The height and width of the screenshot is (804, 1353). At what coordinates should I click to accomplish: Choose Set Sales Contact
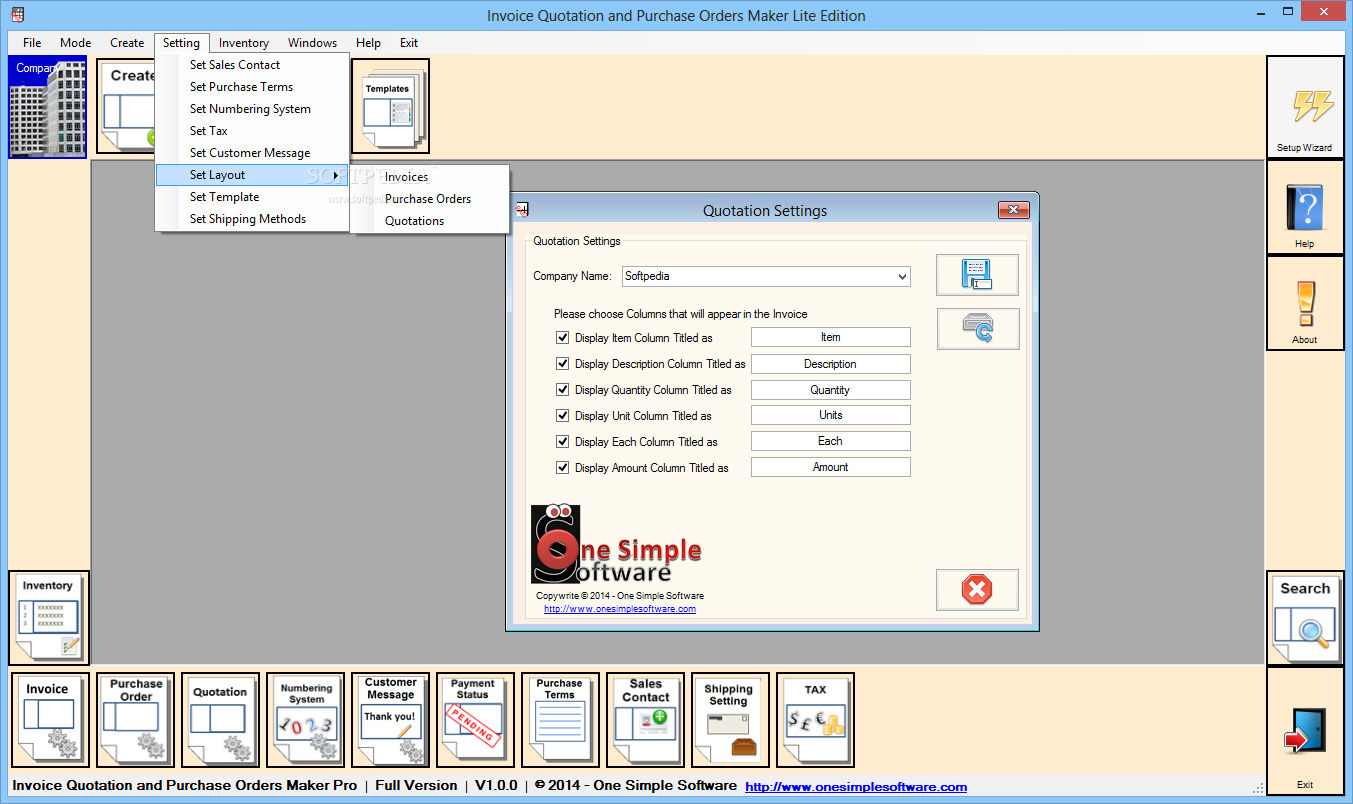(252, 65)
